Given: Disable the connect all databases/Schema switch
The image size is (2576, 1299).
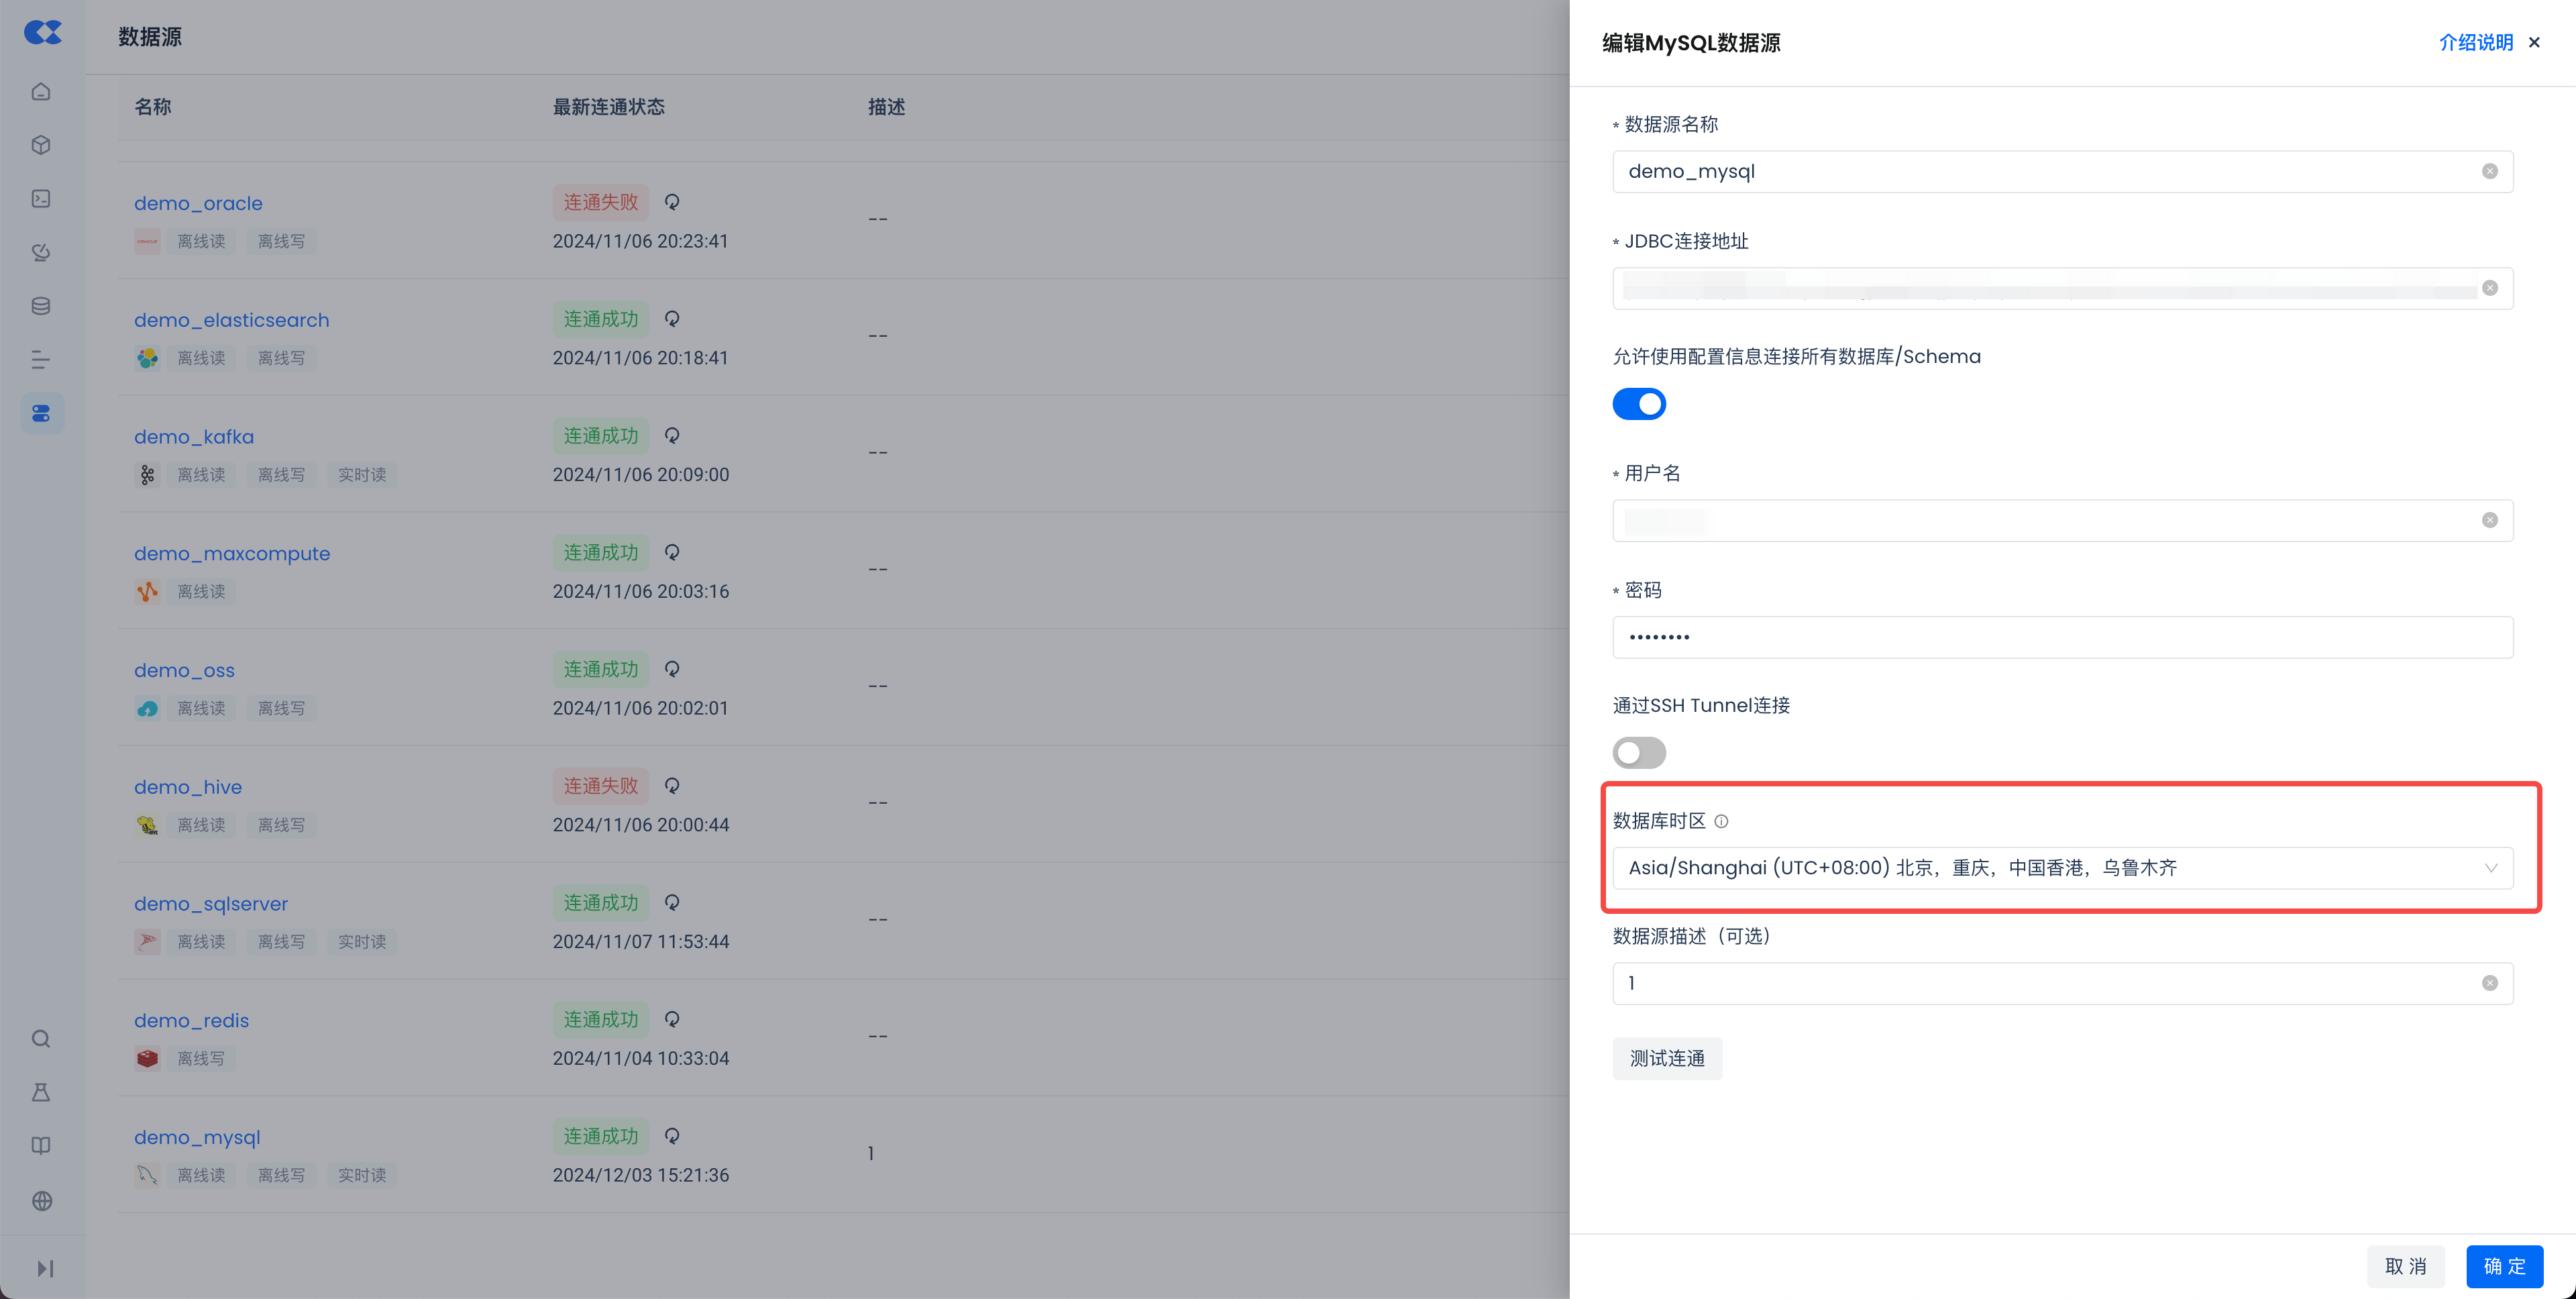Looking at the screenshot, I should (1639, 404).
